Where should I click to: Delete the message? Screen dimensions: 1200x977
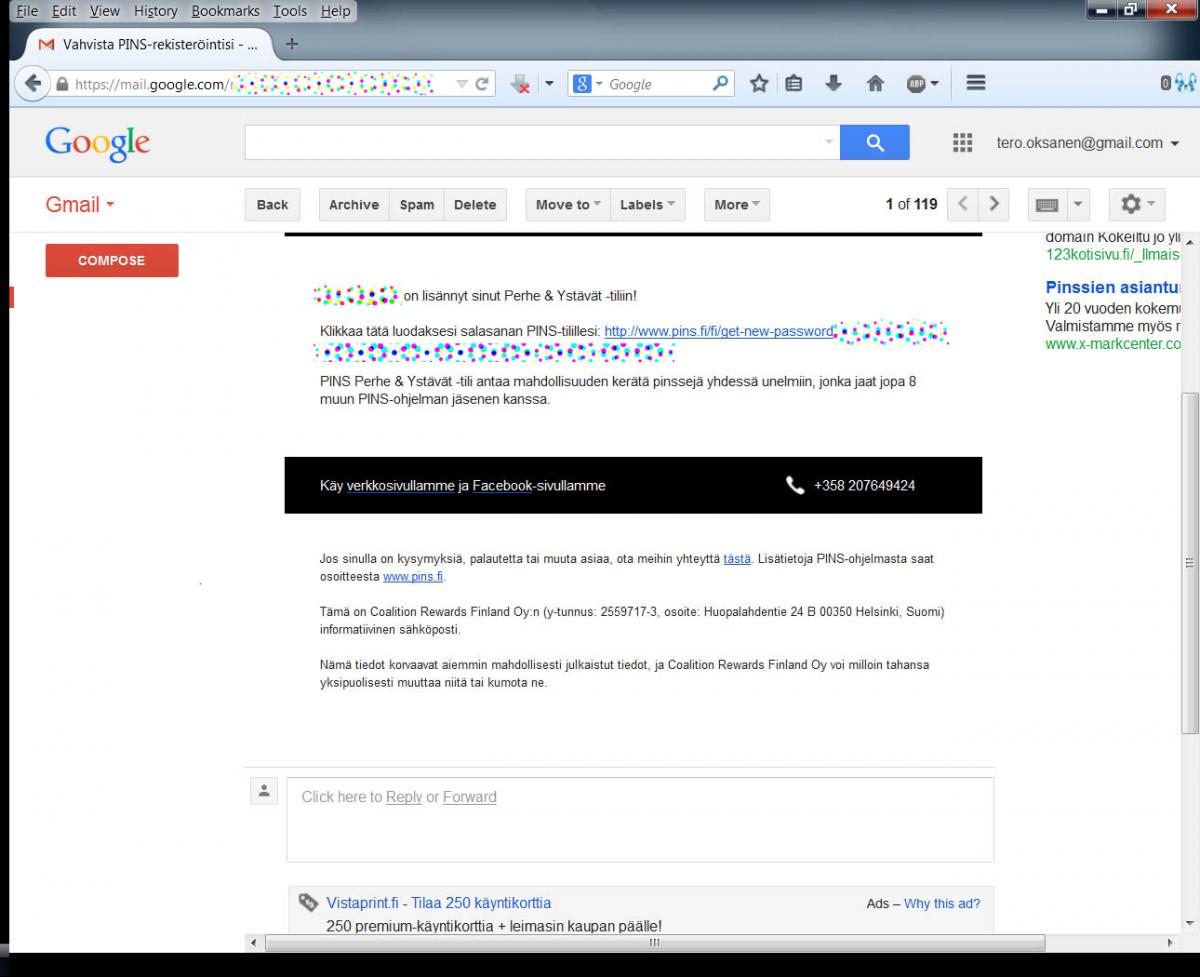[475, 204]
